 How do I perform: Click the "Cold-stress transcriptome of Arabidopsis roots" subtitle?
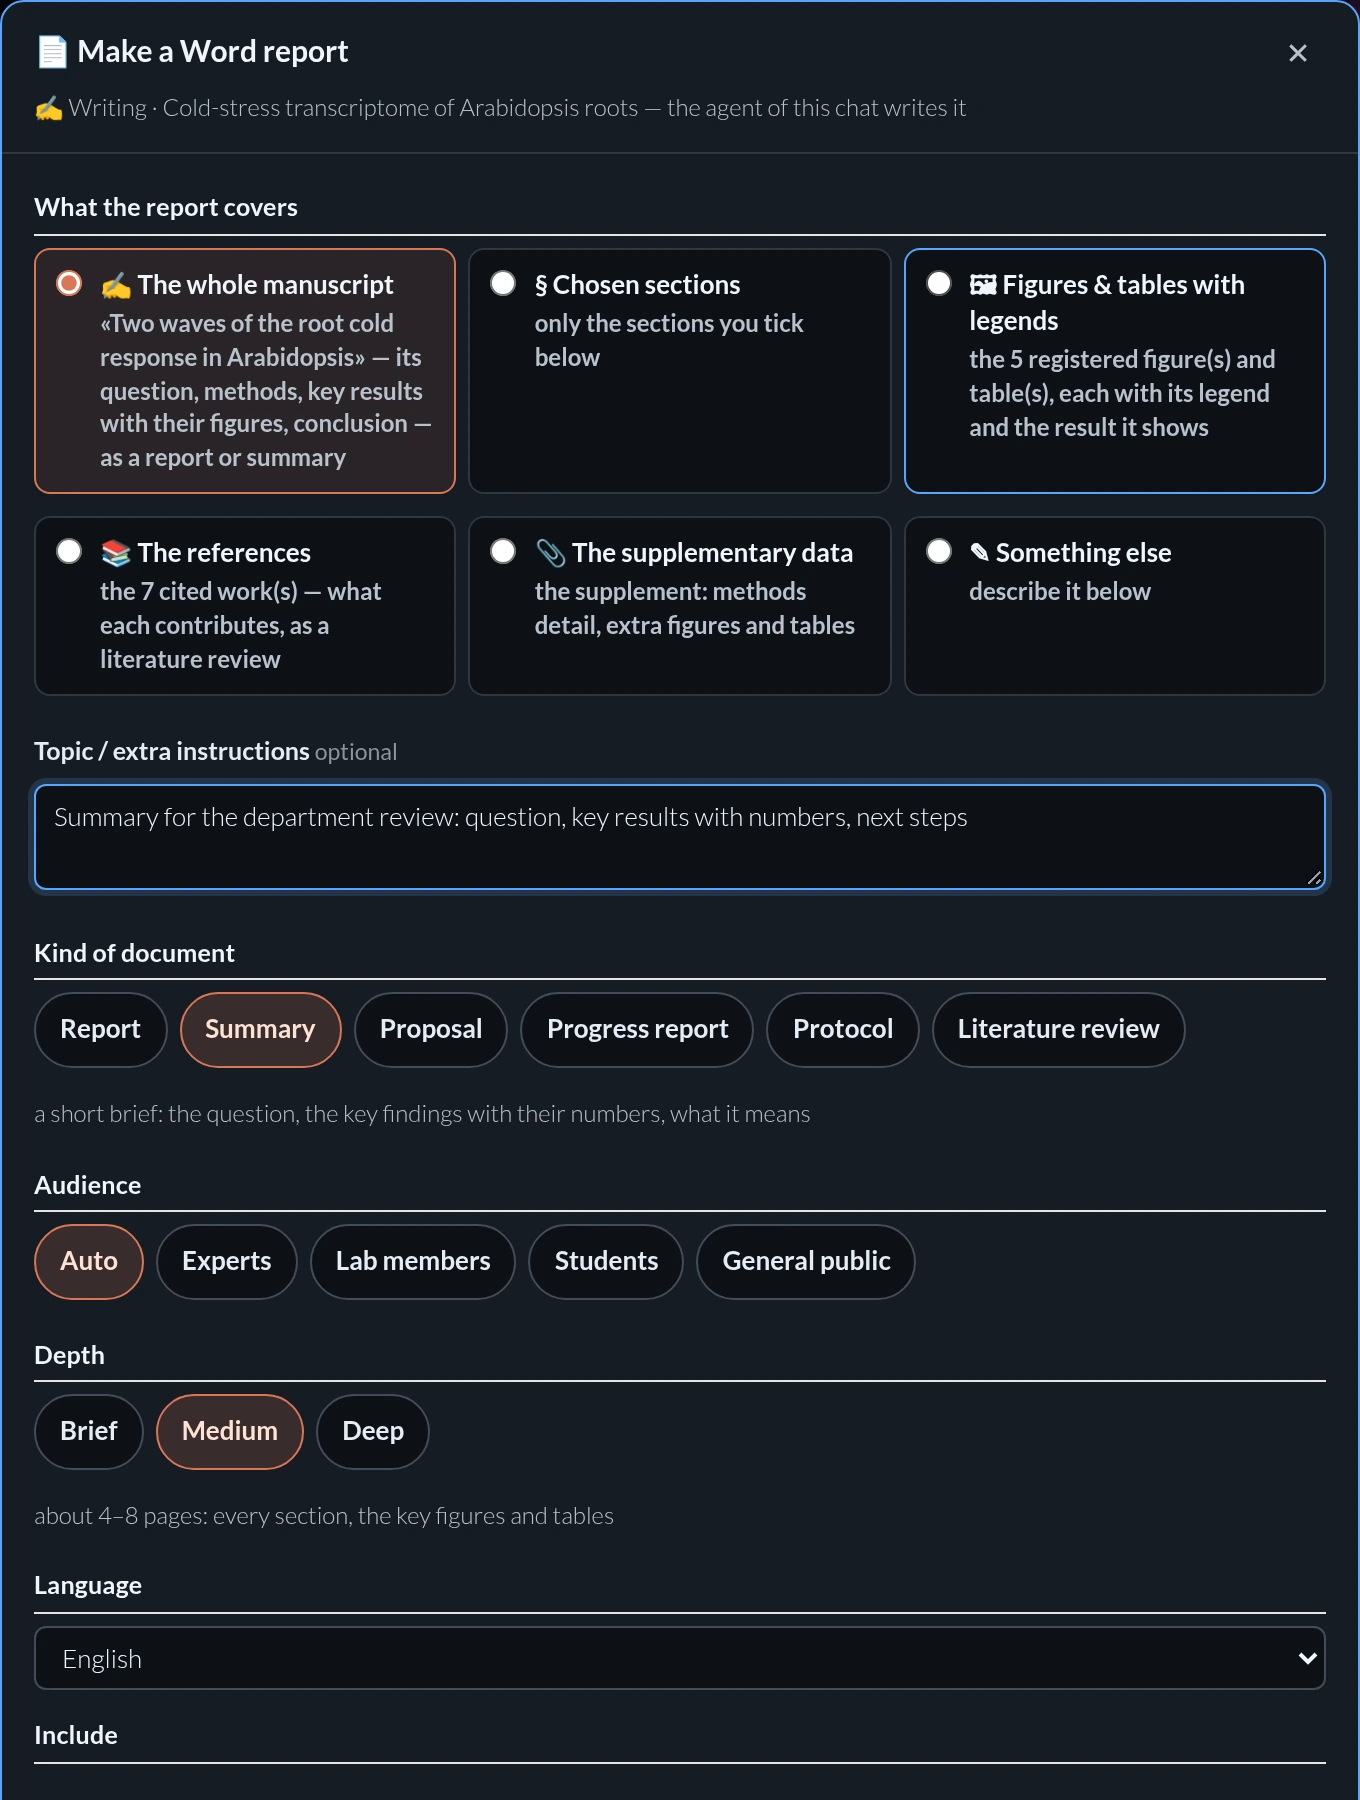pos(400,108)
